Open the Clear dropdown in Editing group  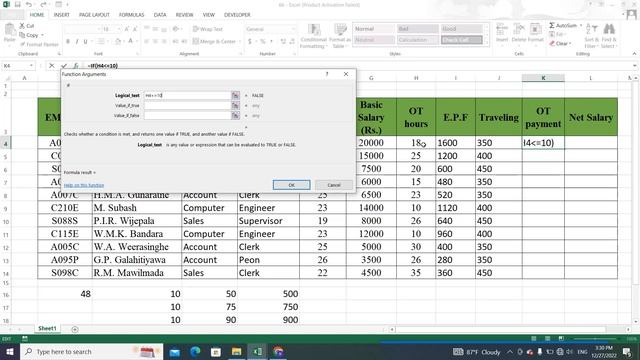[570, 43]
